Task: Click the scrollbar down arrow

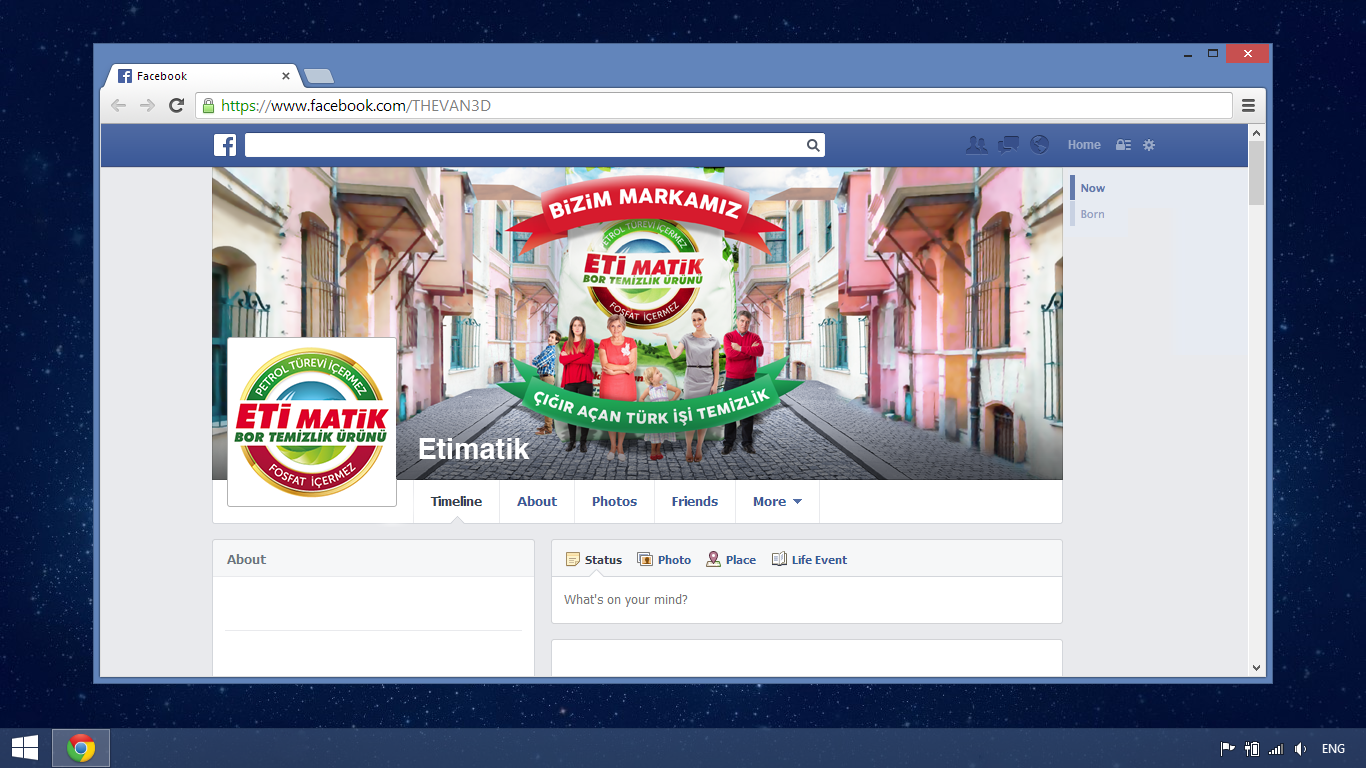Action: pos(1257,667)
